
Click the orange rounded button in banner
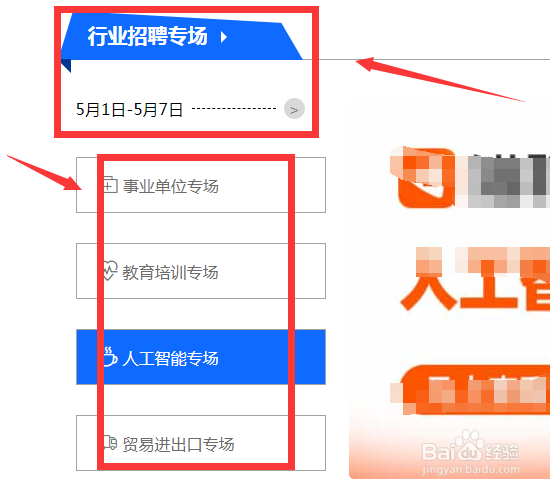tap(475, 389)
